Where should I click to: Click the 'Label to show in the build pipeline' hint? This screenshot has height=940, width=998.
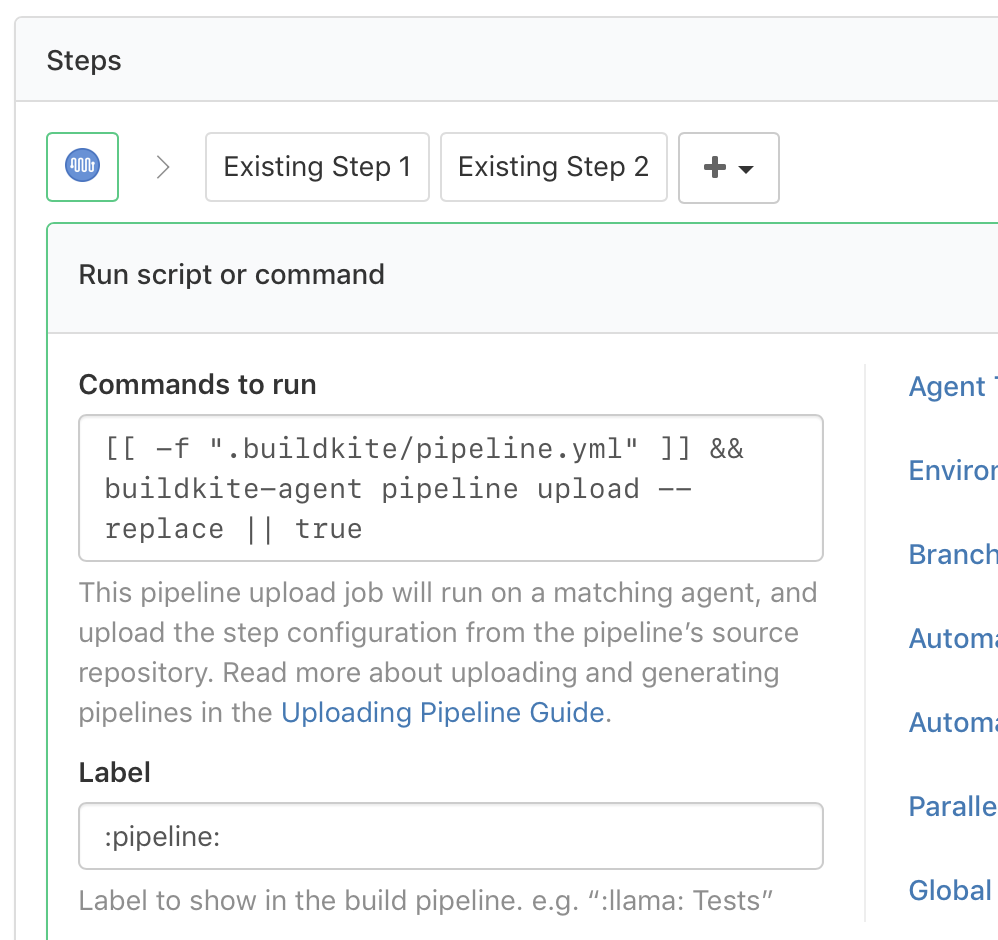coord(425,901)
